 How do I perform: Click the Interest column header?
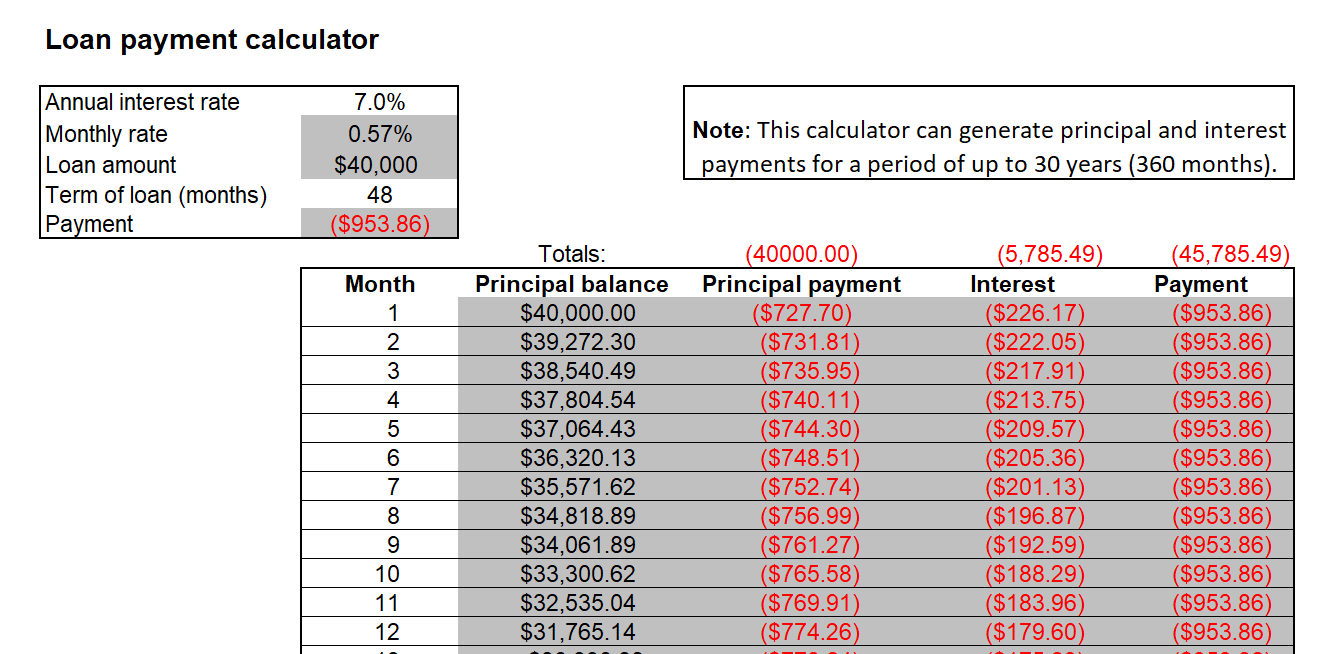coord(1012,284)
